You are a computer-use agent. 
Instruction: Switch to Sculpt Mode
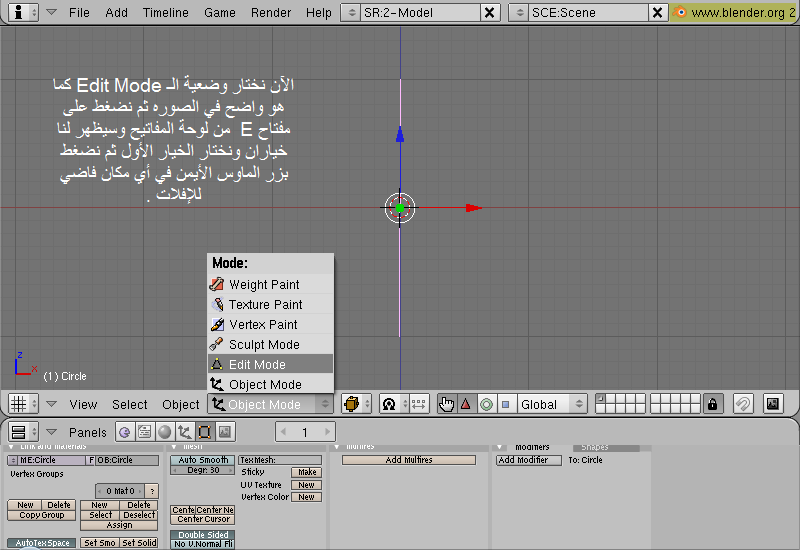[271, 344]
